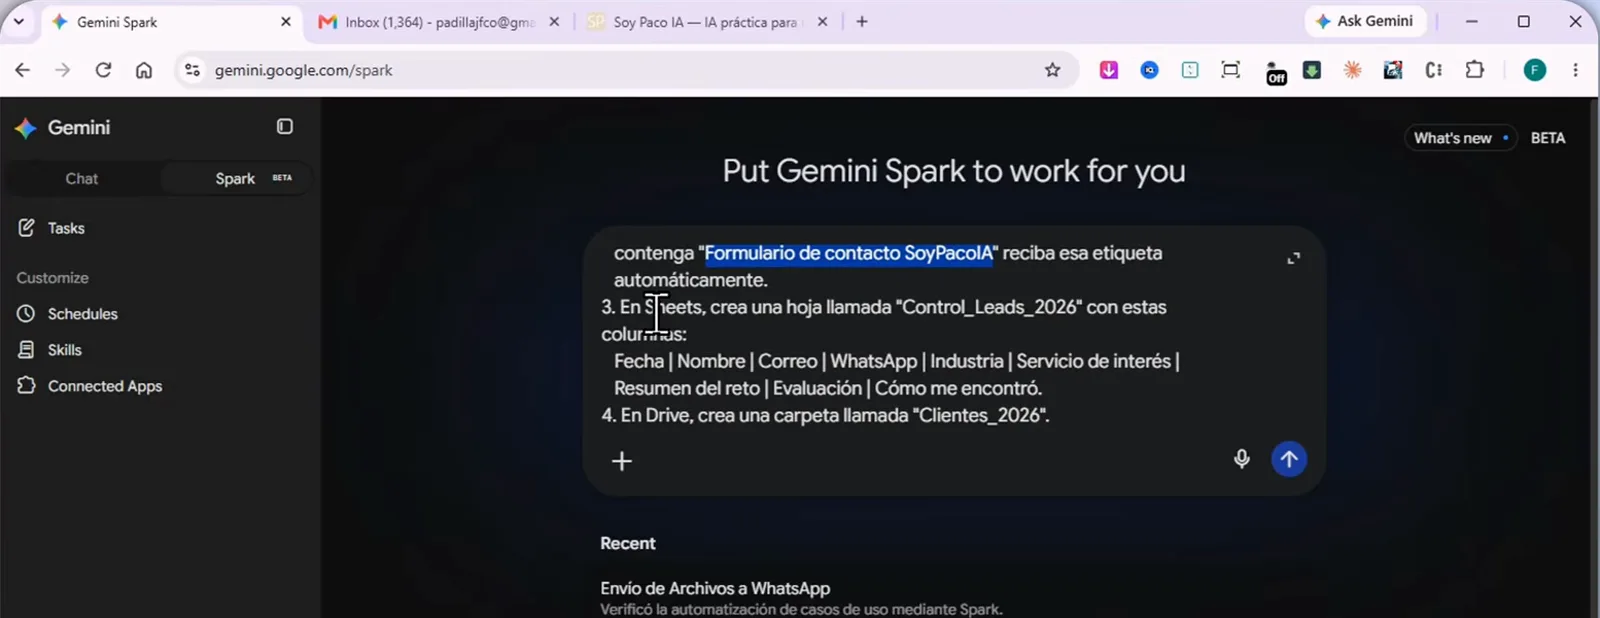
Task: Click the page scrollbar on right edge
Action: click(x=1594, y=357)
